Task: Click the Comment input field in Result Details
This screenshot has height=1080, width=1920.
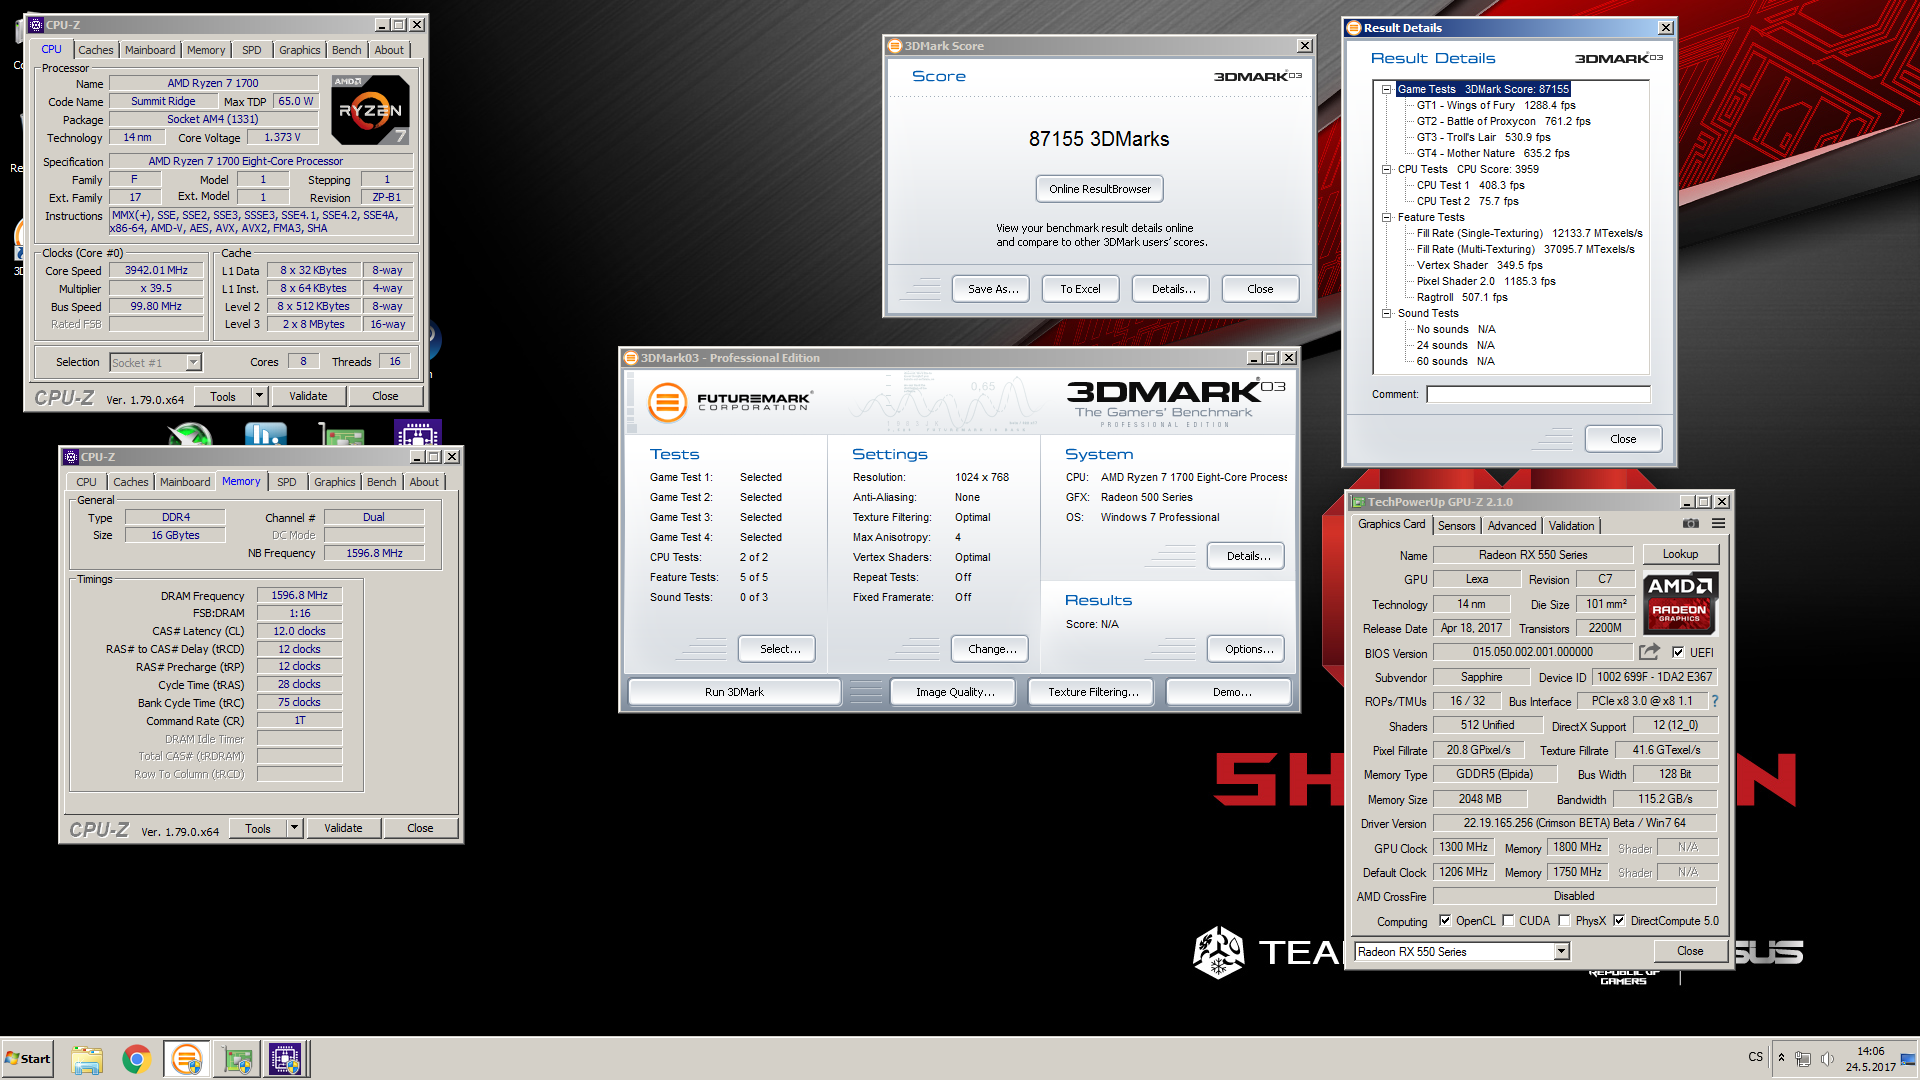Action: click(1538, 395)
